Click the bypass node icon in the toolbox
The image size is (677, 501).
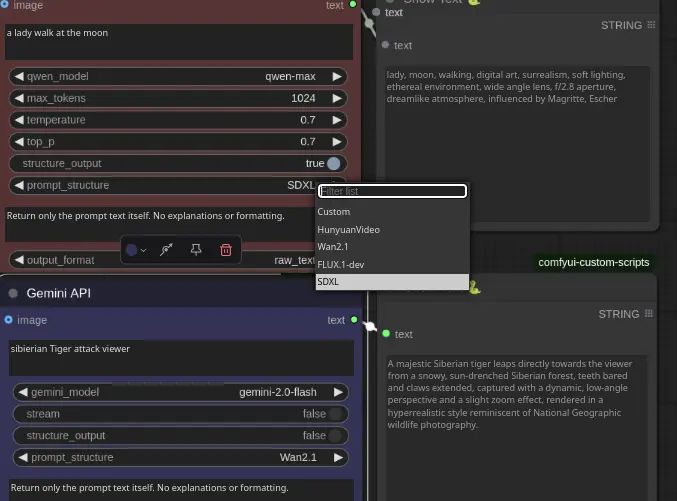pyautogui.click(x=166, y=250)
